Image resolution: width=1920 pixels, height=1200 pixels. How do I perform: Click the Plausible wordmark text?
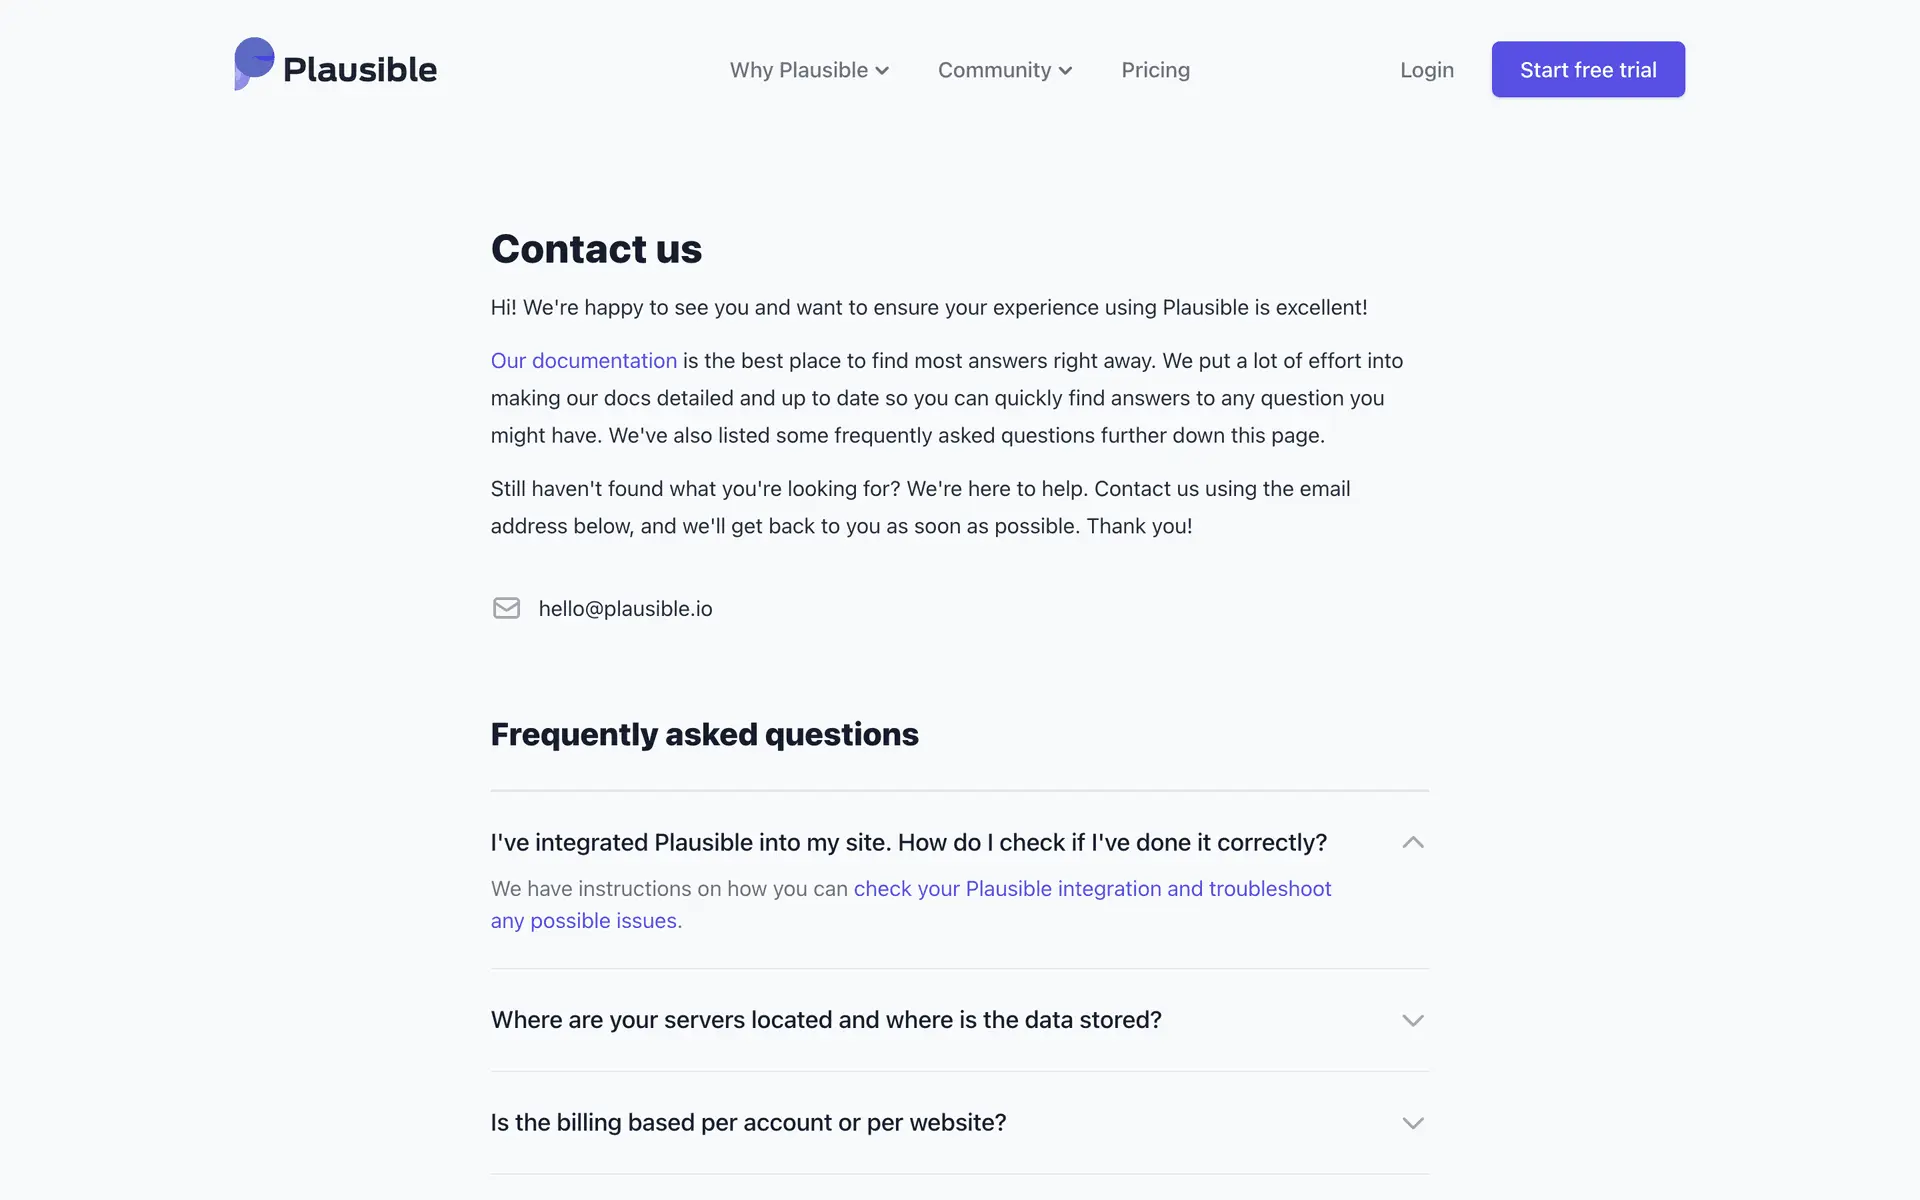click(x=360, y=70)
